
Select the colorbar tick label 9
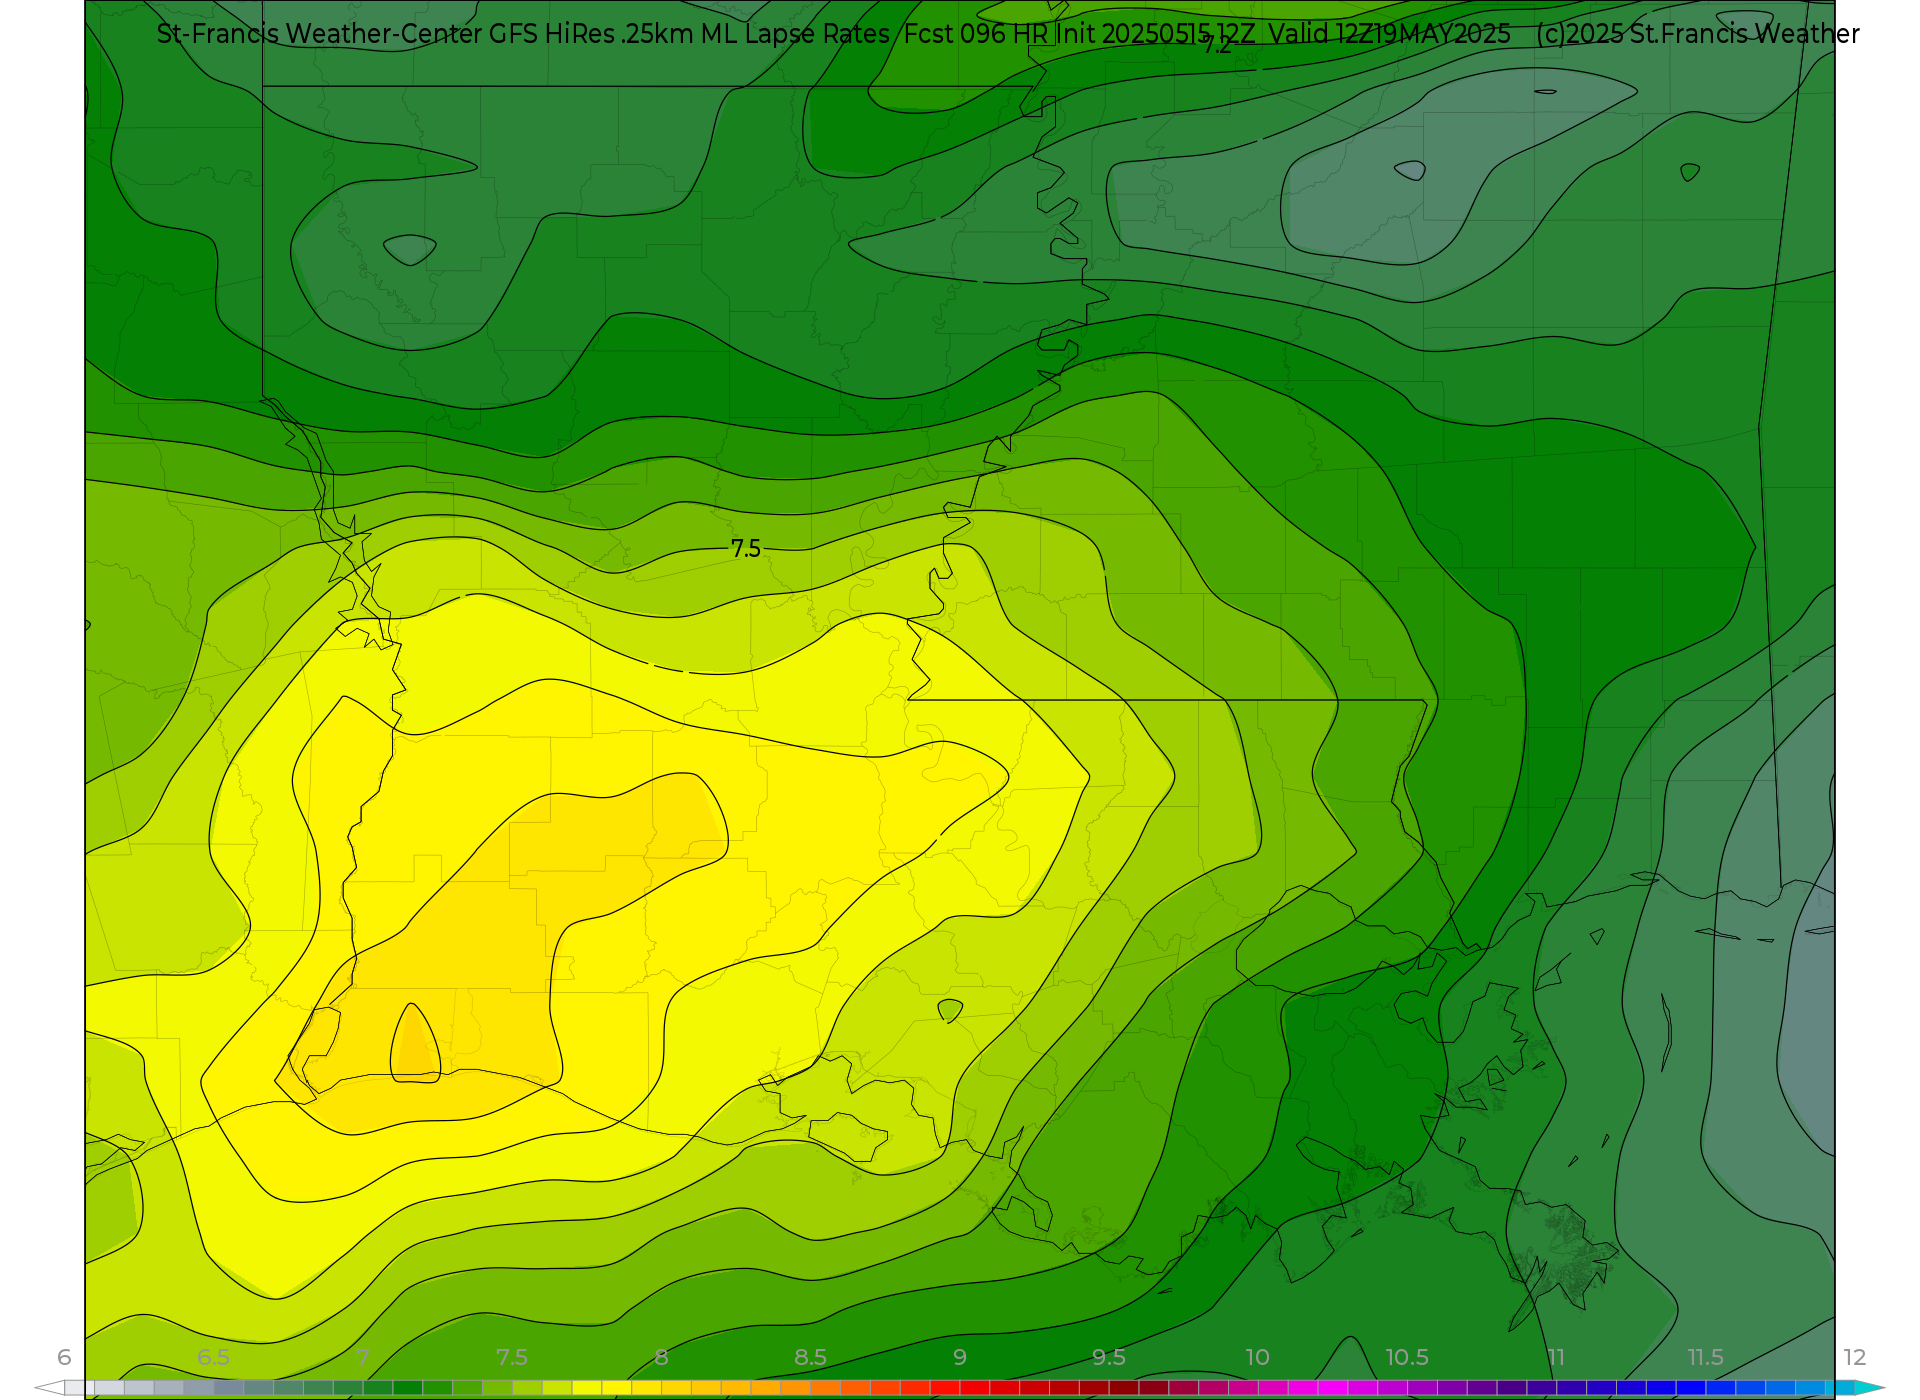pos(959,1357)
